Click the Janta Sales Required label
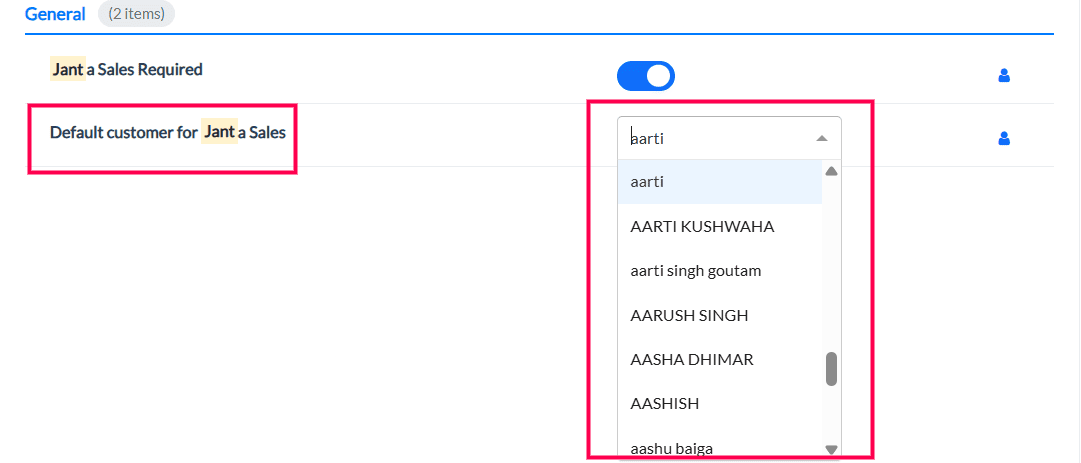 [127, 70]
